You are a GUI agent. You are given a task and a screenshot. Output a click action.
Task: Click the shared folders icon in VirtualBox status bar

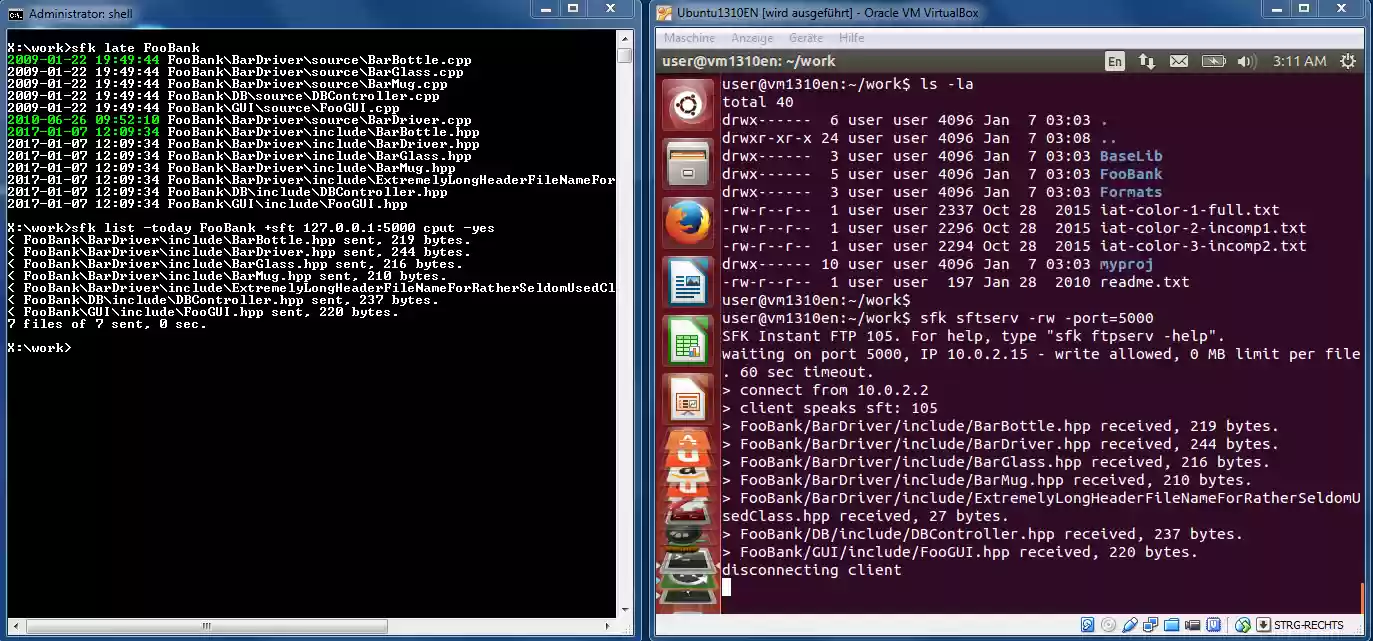point(1170,624)
